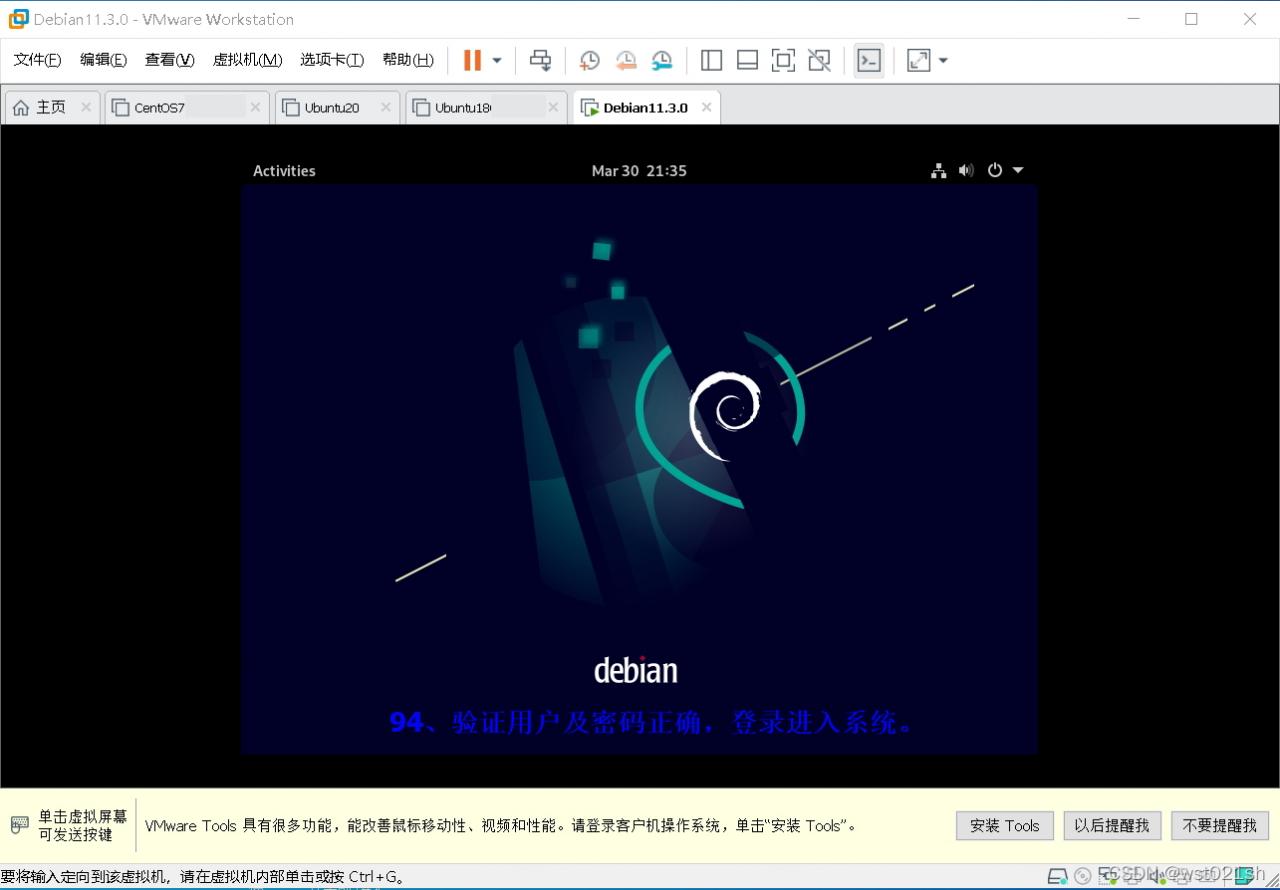Expand the stretch display dropdown arrow
This screenshot has height=890, width=1280.
pos(943,61)
